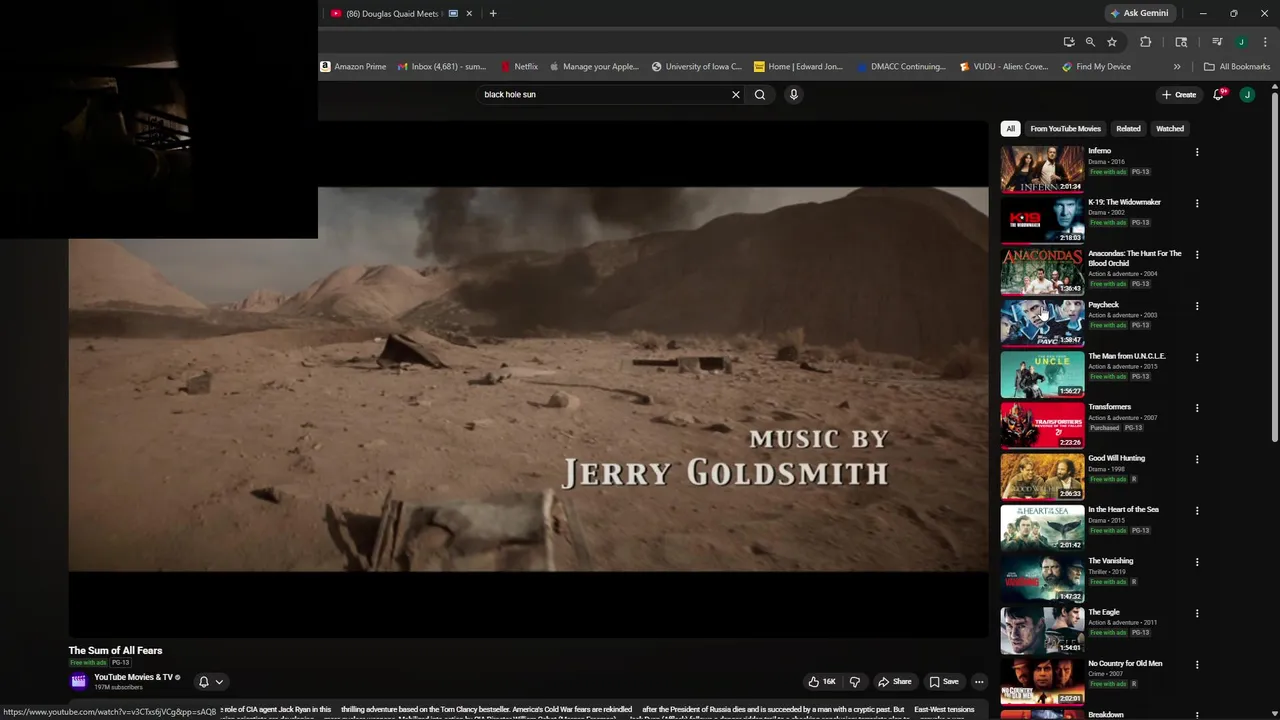Share the video

coord(894,682)
